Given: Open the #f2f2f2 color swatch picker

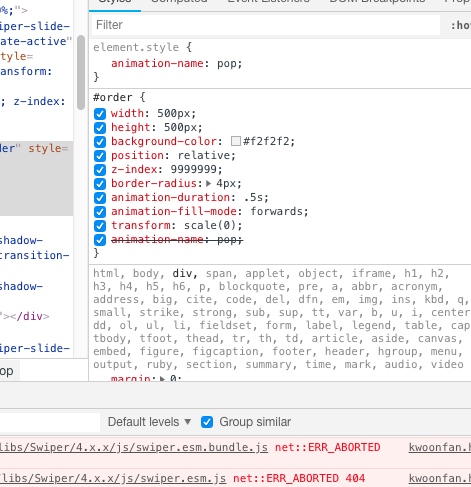Looking at the screenshot, I should click(236, 141).
